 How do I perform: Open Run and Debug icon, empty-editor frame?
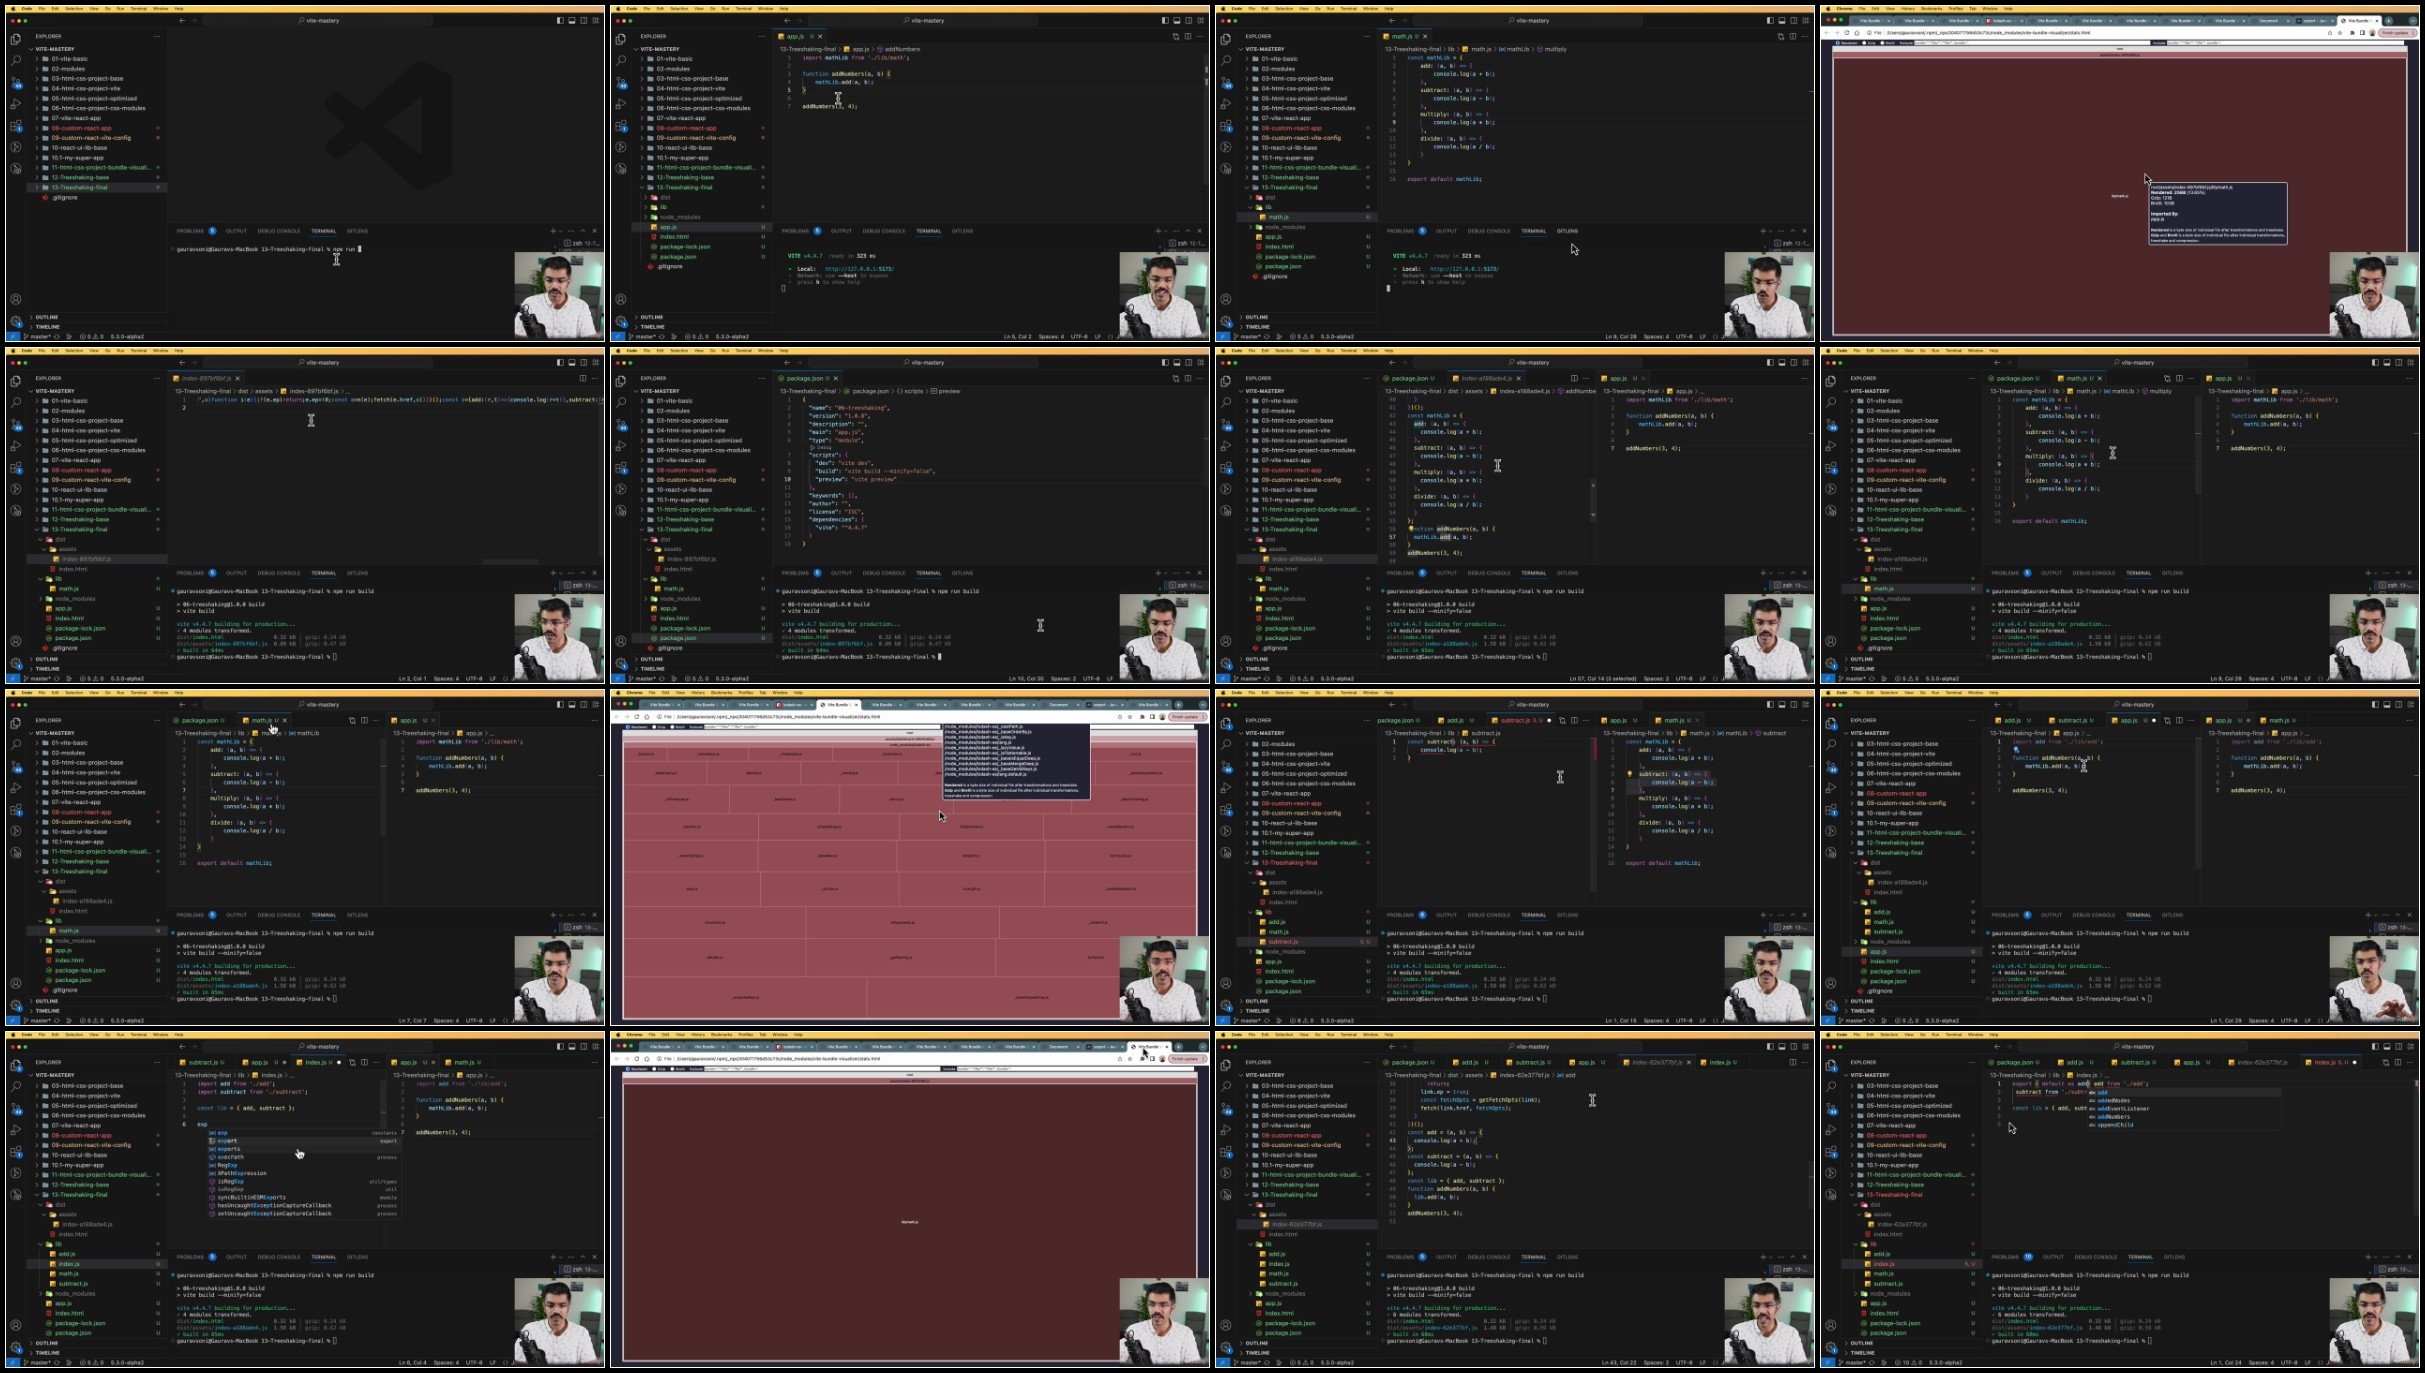pyautogui.click(x=16, y=104)
